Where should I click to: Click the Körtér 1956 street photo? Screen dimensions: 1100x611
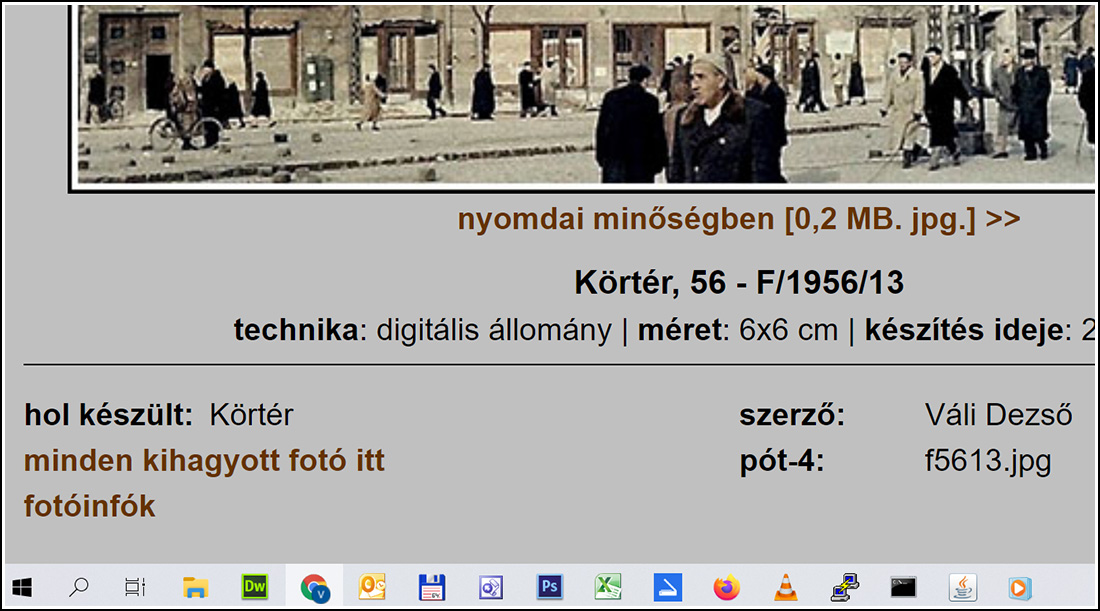[584, 96]
